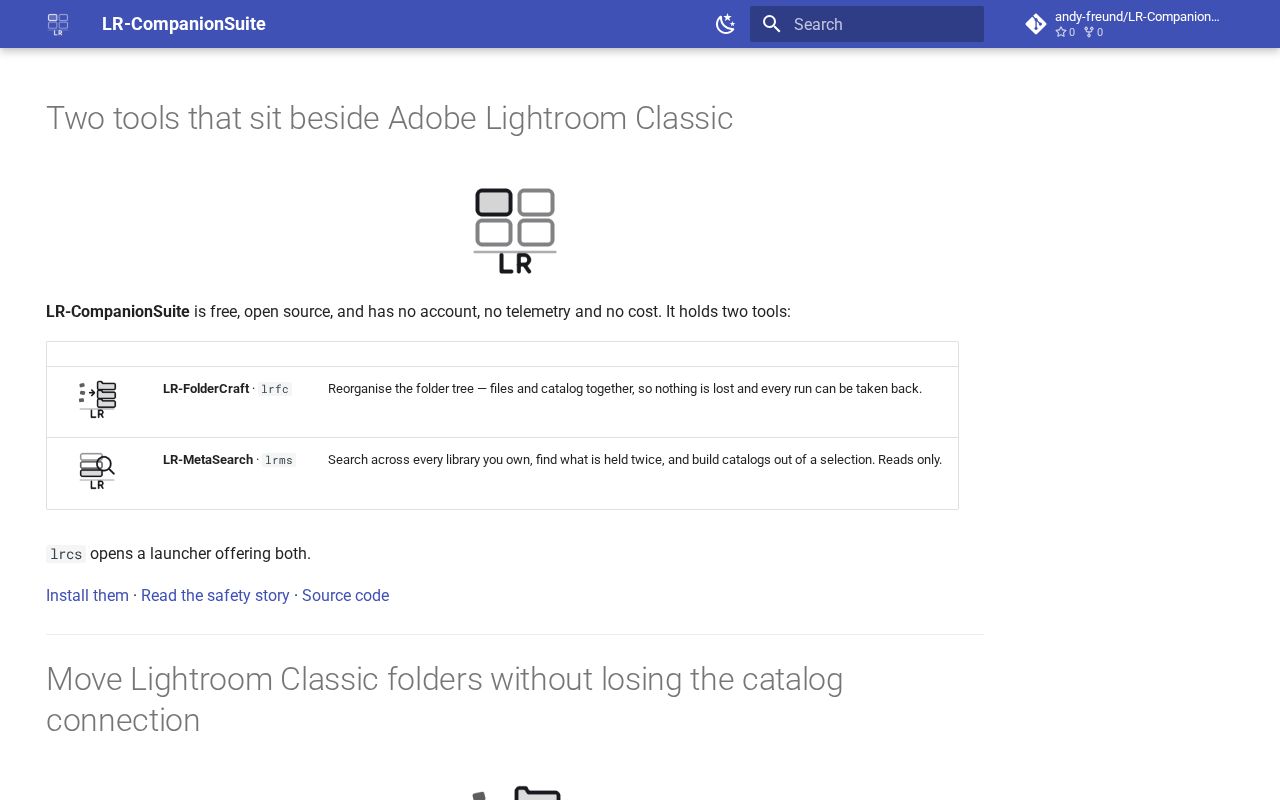Click the bold 'LR-CompanionSuite' text in the intro paragraph
Image resolution: width=1280 pixels, height=800 pixels.
[x=118, y=312]
